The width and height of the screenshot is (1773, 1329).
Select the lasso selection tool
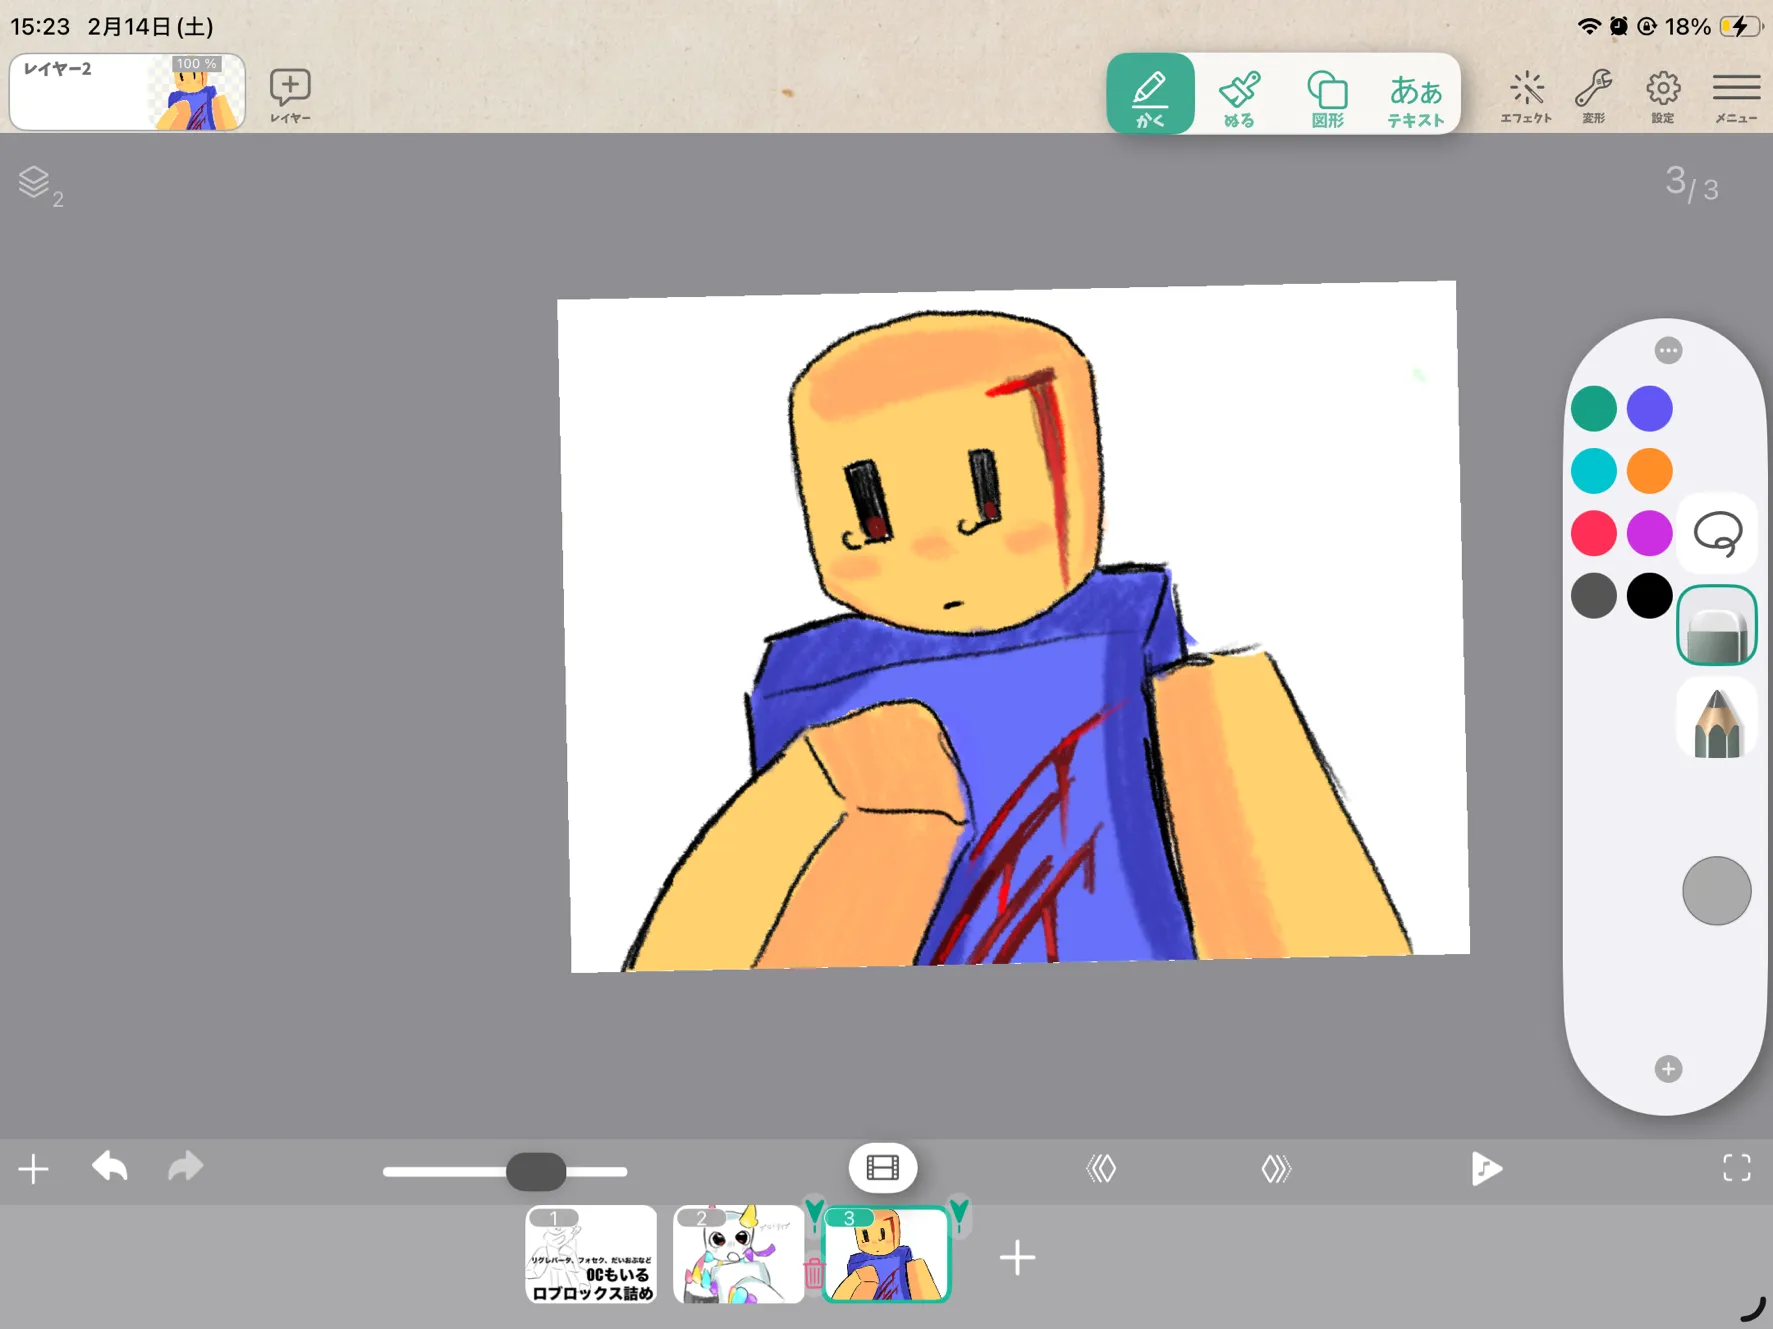pyautogui.click(x=1717, y=534)
